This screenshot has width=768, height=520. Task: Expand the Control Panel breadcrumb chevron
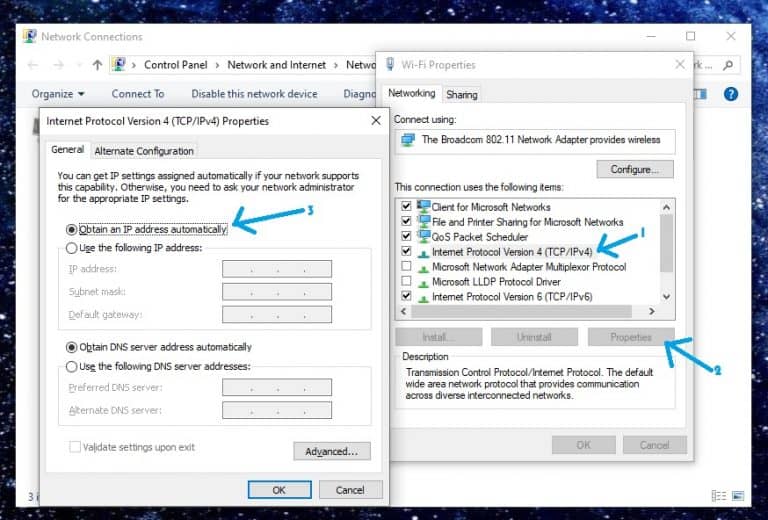coord(217,65)
